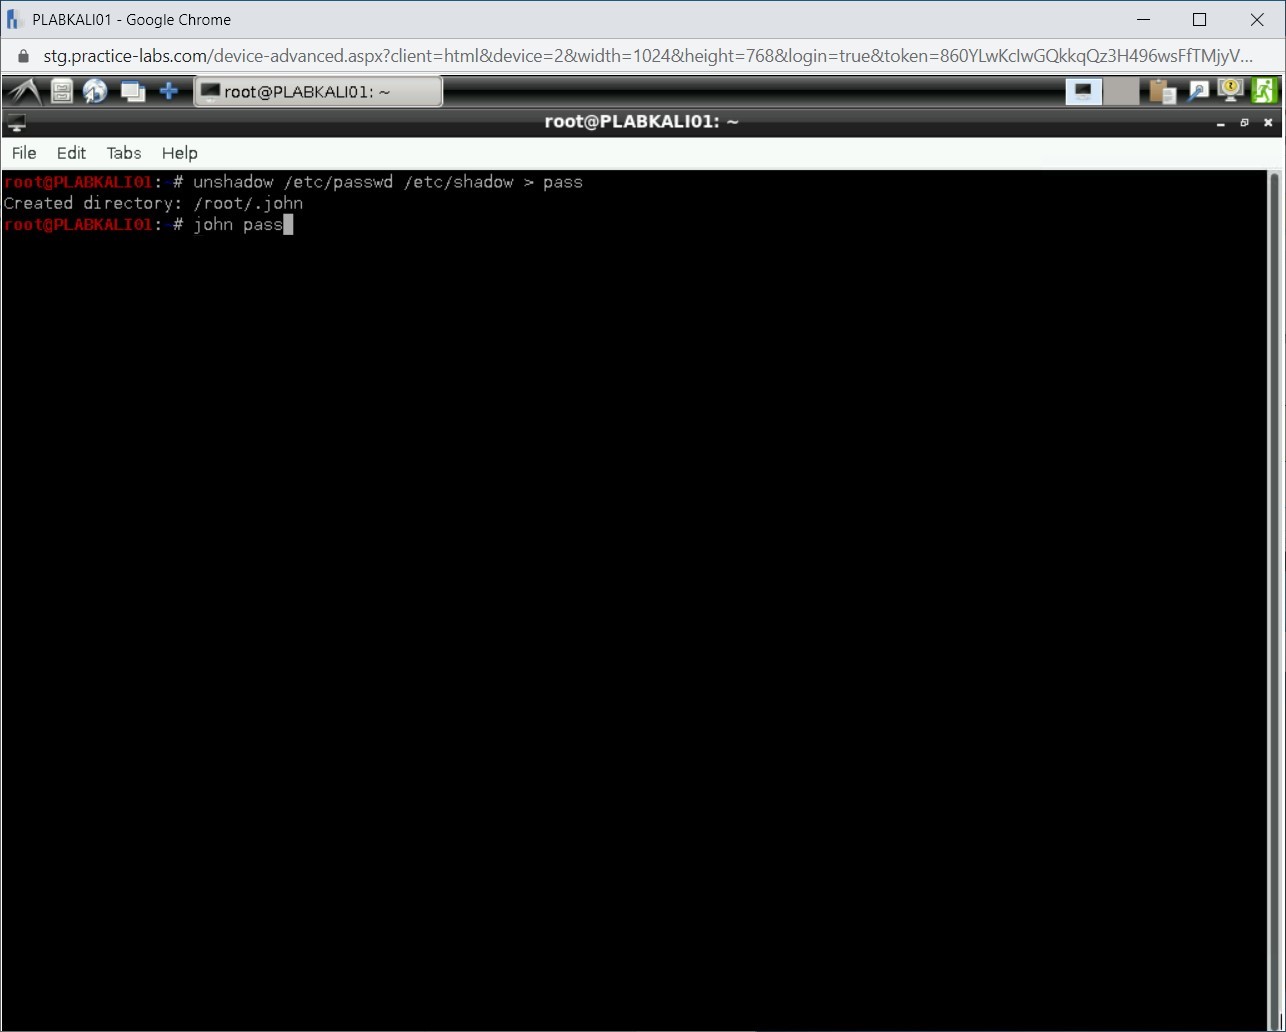Open the Edit menu in the terminal

point(70,153)
